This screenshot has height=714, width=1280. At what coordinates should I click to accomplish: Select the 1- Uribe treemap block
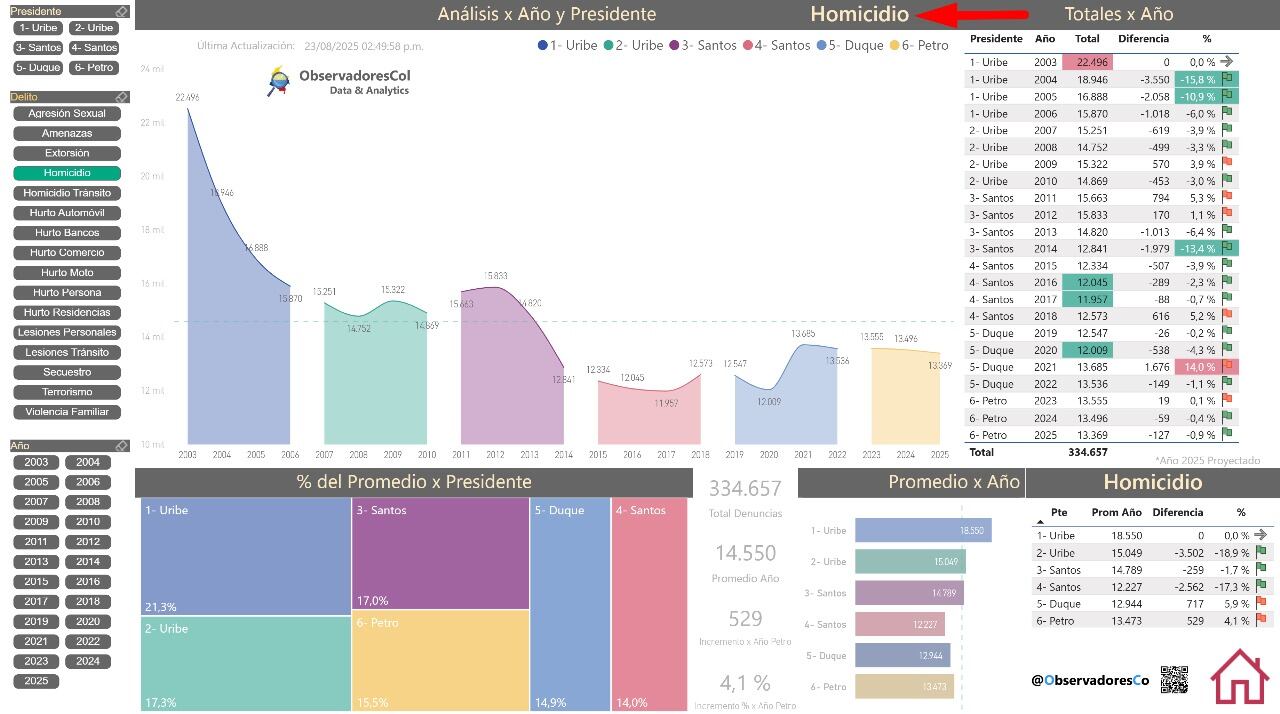[245, 556]
